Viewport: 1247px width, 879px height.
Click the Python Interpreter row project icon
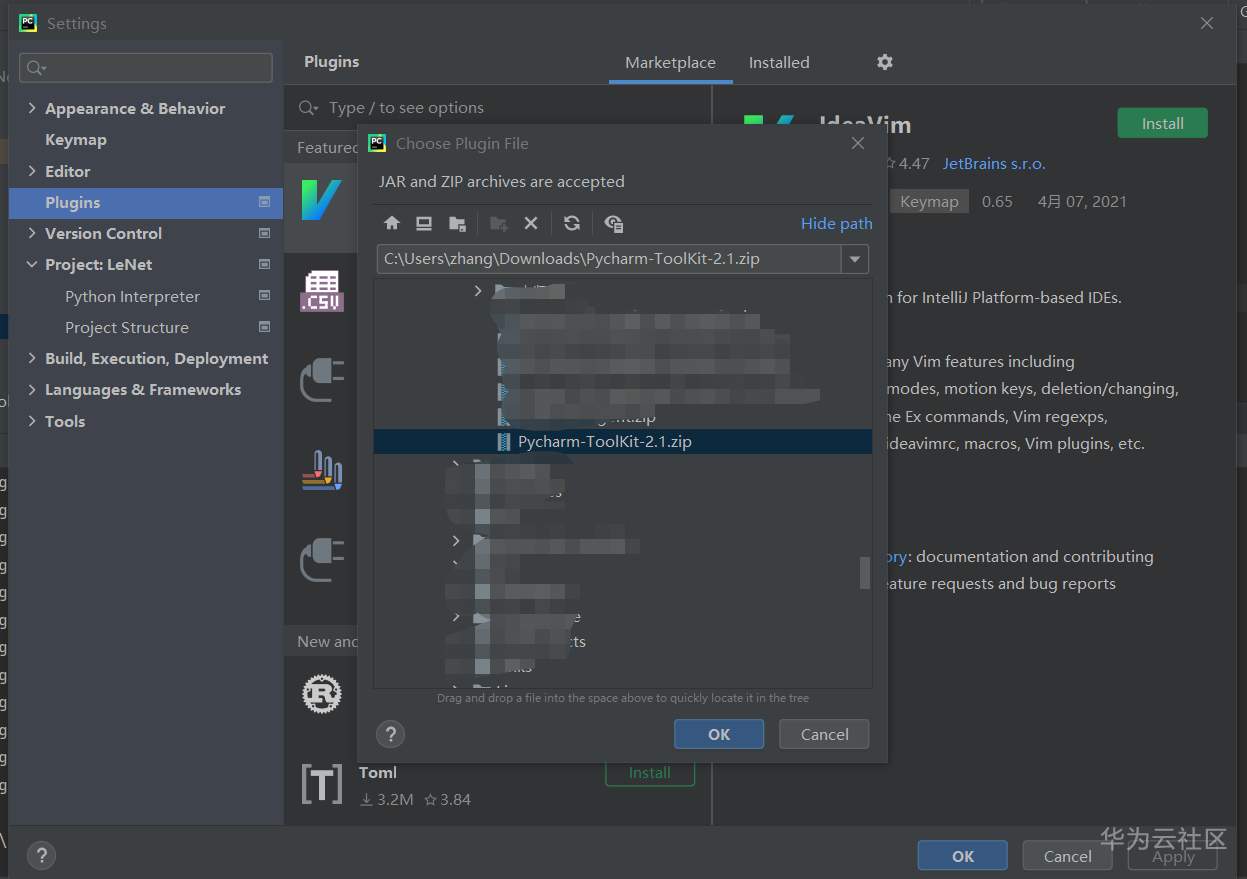pos(264,296)
